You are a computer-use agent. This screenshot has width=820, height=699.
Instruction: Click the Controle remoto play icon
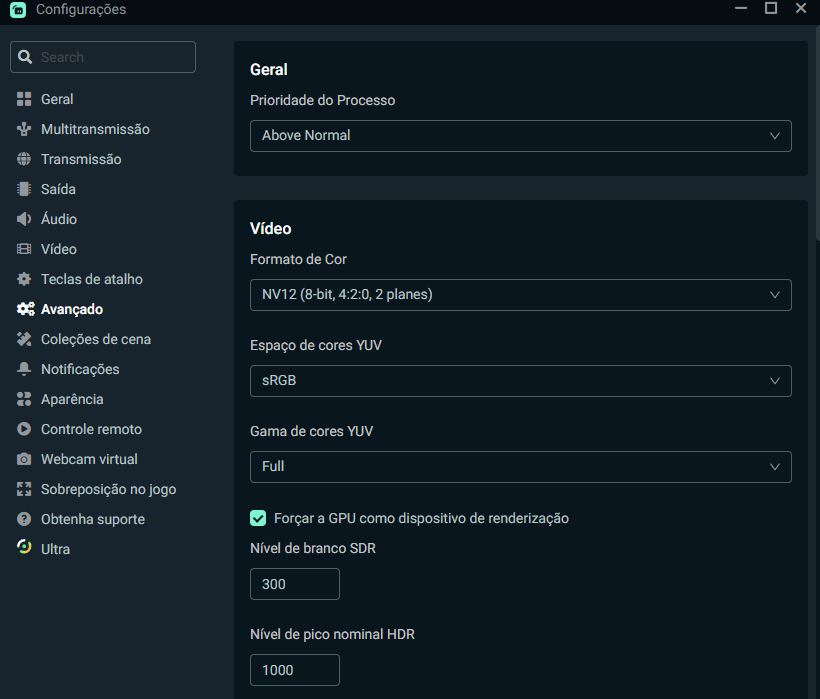[24, 429]
